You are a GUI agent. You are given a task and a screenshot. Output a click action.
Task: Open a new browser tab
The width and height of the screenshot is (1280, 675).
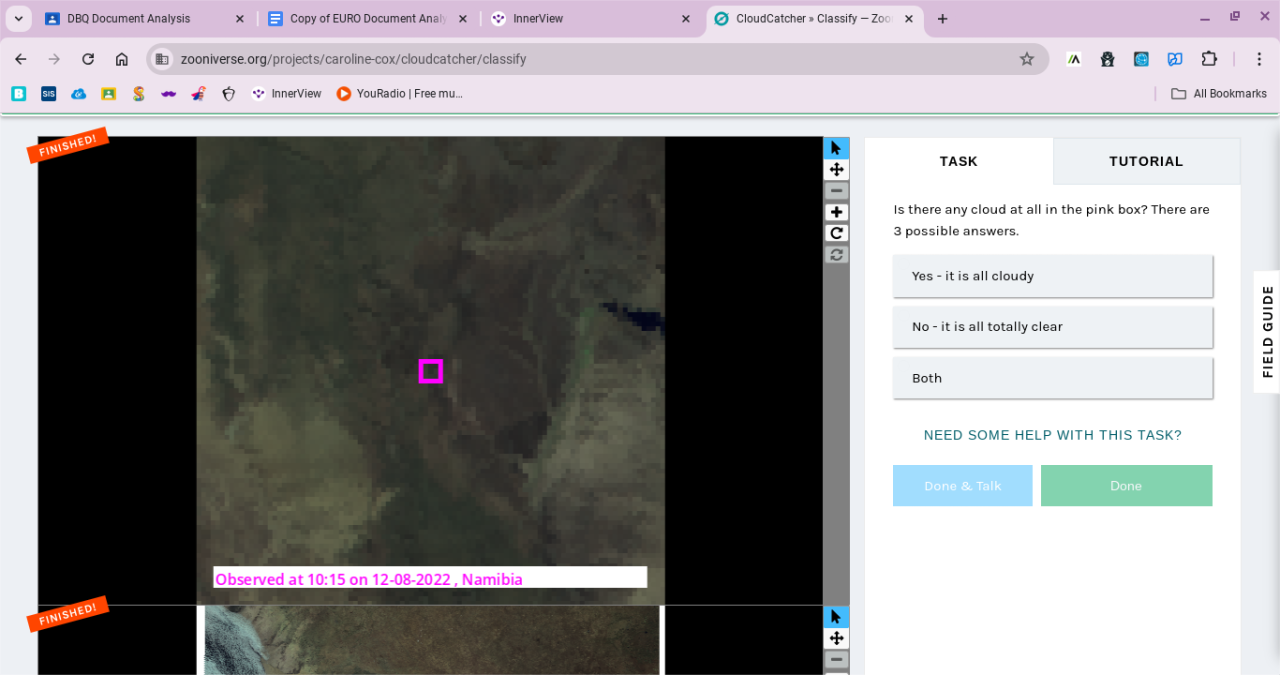pyautogui.click(x=942, y=19)
